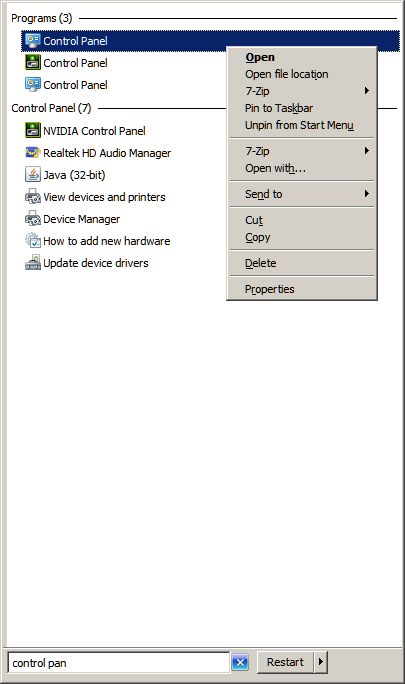This screenshot has width=405, height=684.
Task: Expand the Send to submenu arrow
Action: (x=367, y=194)
